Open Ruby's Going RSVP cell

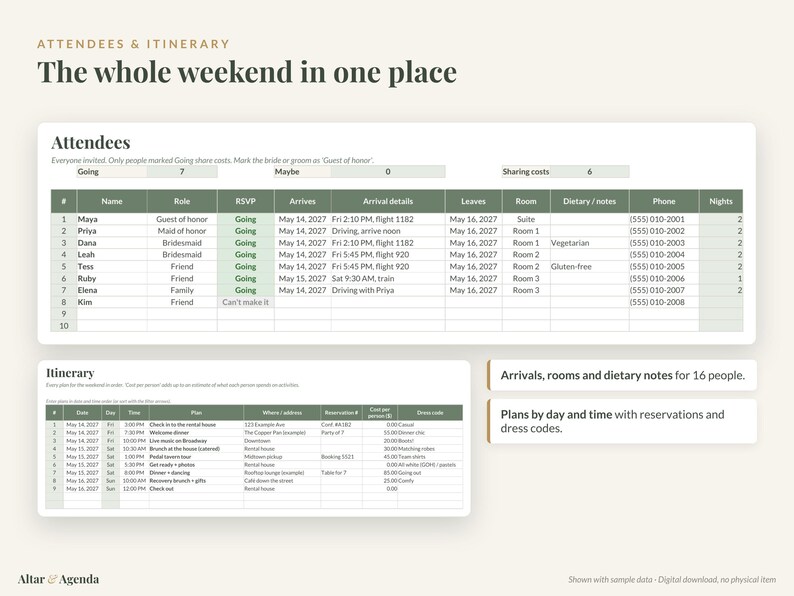[246, 279]
